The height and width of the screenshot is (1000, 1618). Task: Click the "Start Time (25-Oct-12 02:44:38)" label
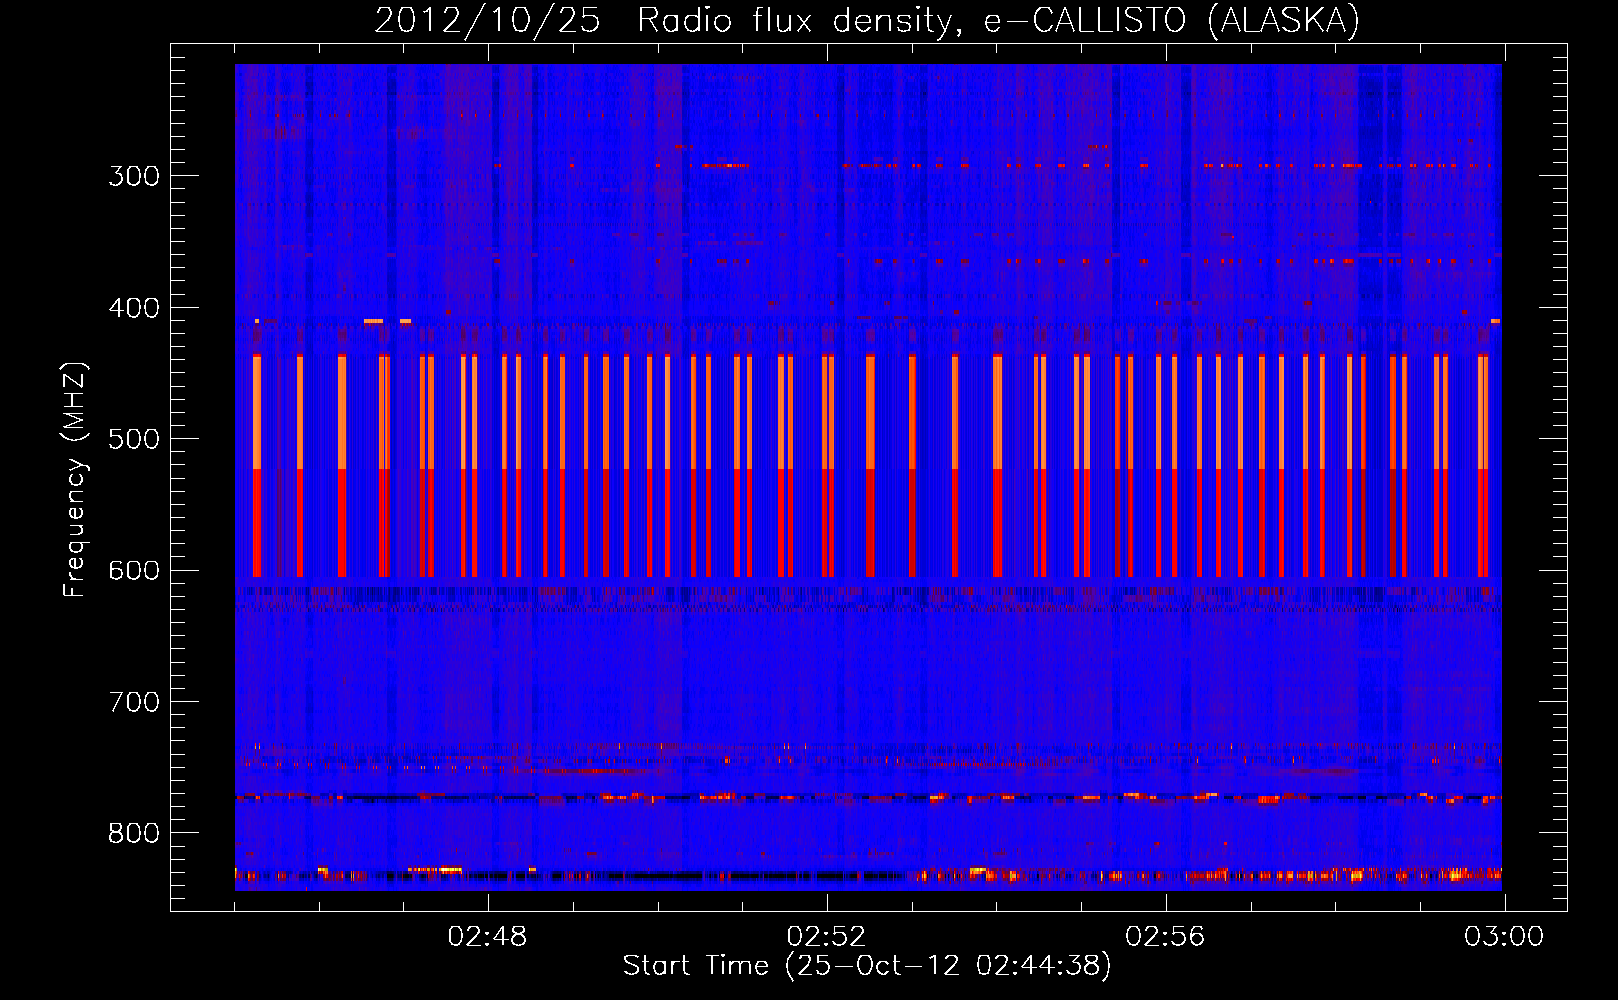867,966
